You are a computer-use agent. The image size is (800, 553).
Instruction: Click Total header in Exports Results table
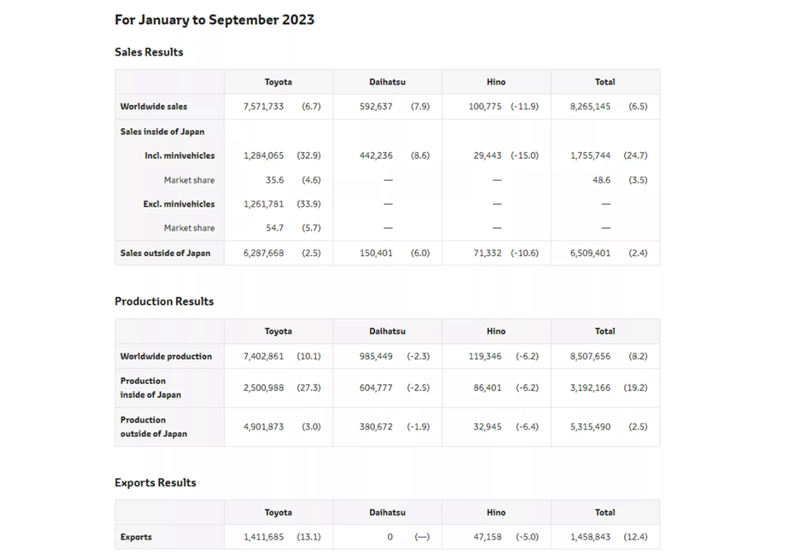[x=605, y=513]
